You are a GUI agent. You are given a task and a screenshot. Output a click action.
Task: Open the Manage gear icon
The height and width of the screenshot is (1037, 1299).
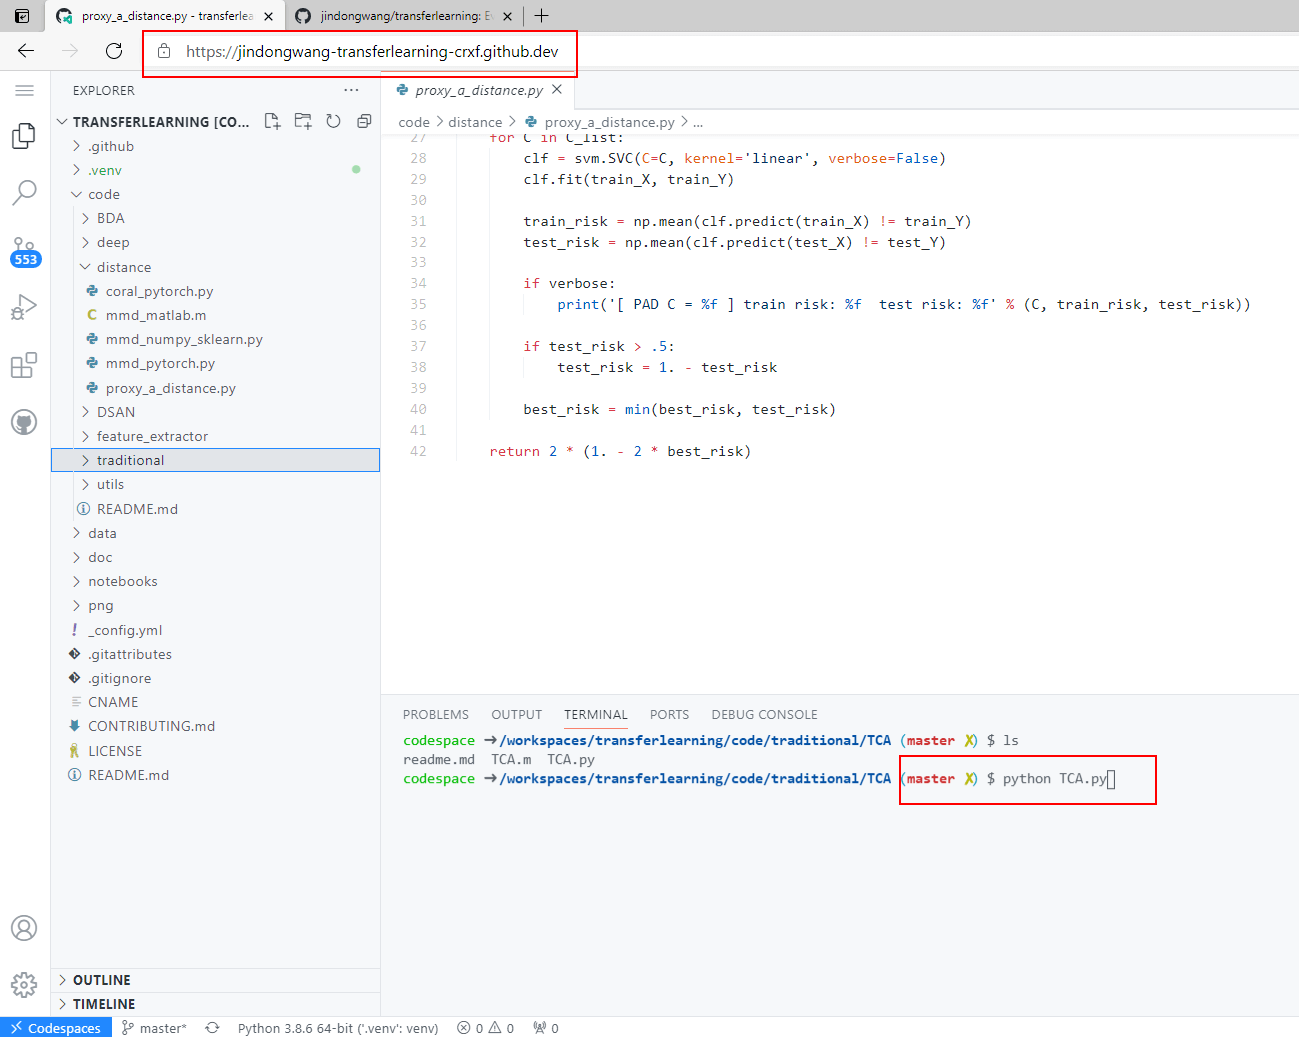(24, 985)
